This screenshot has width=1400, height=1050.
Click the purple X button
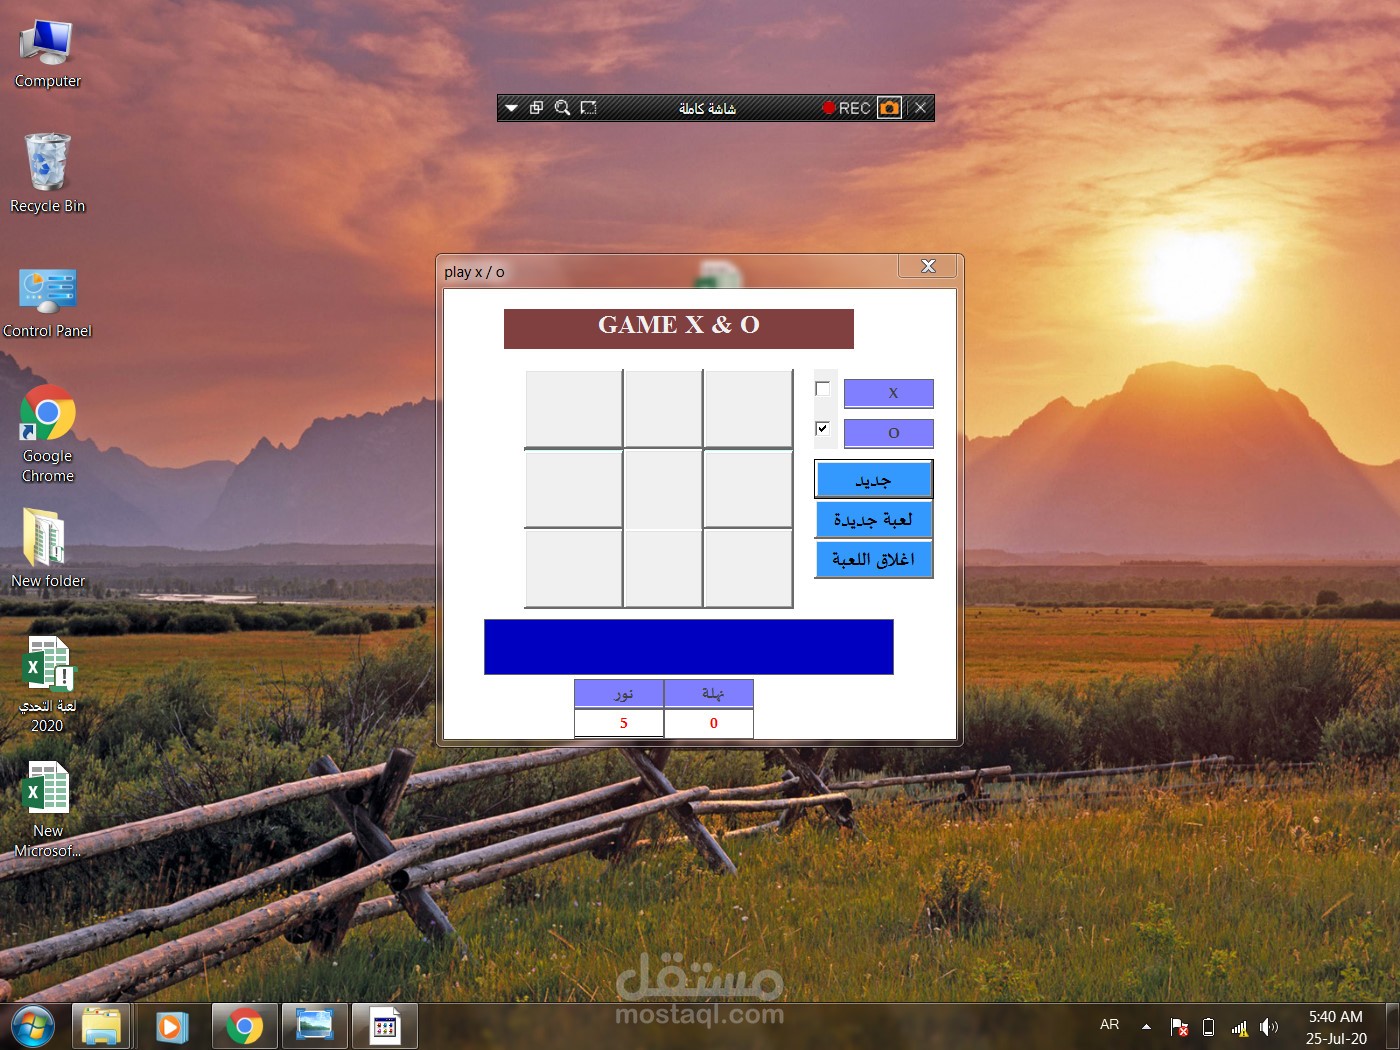coord(889,393)
